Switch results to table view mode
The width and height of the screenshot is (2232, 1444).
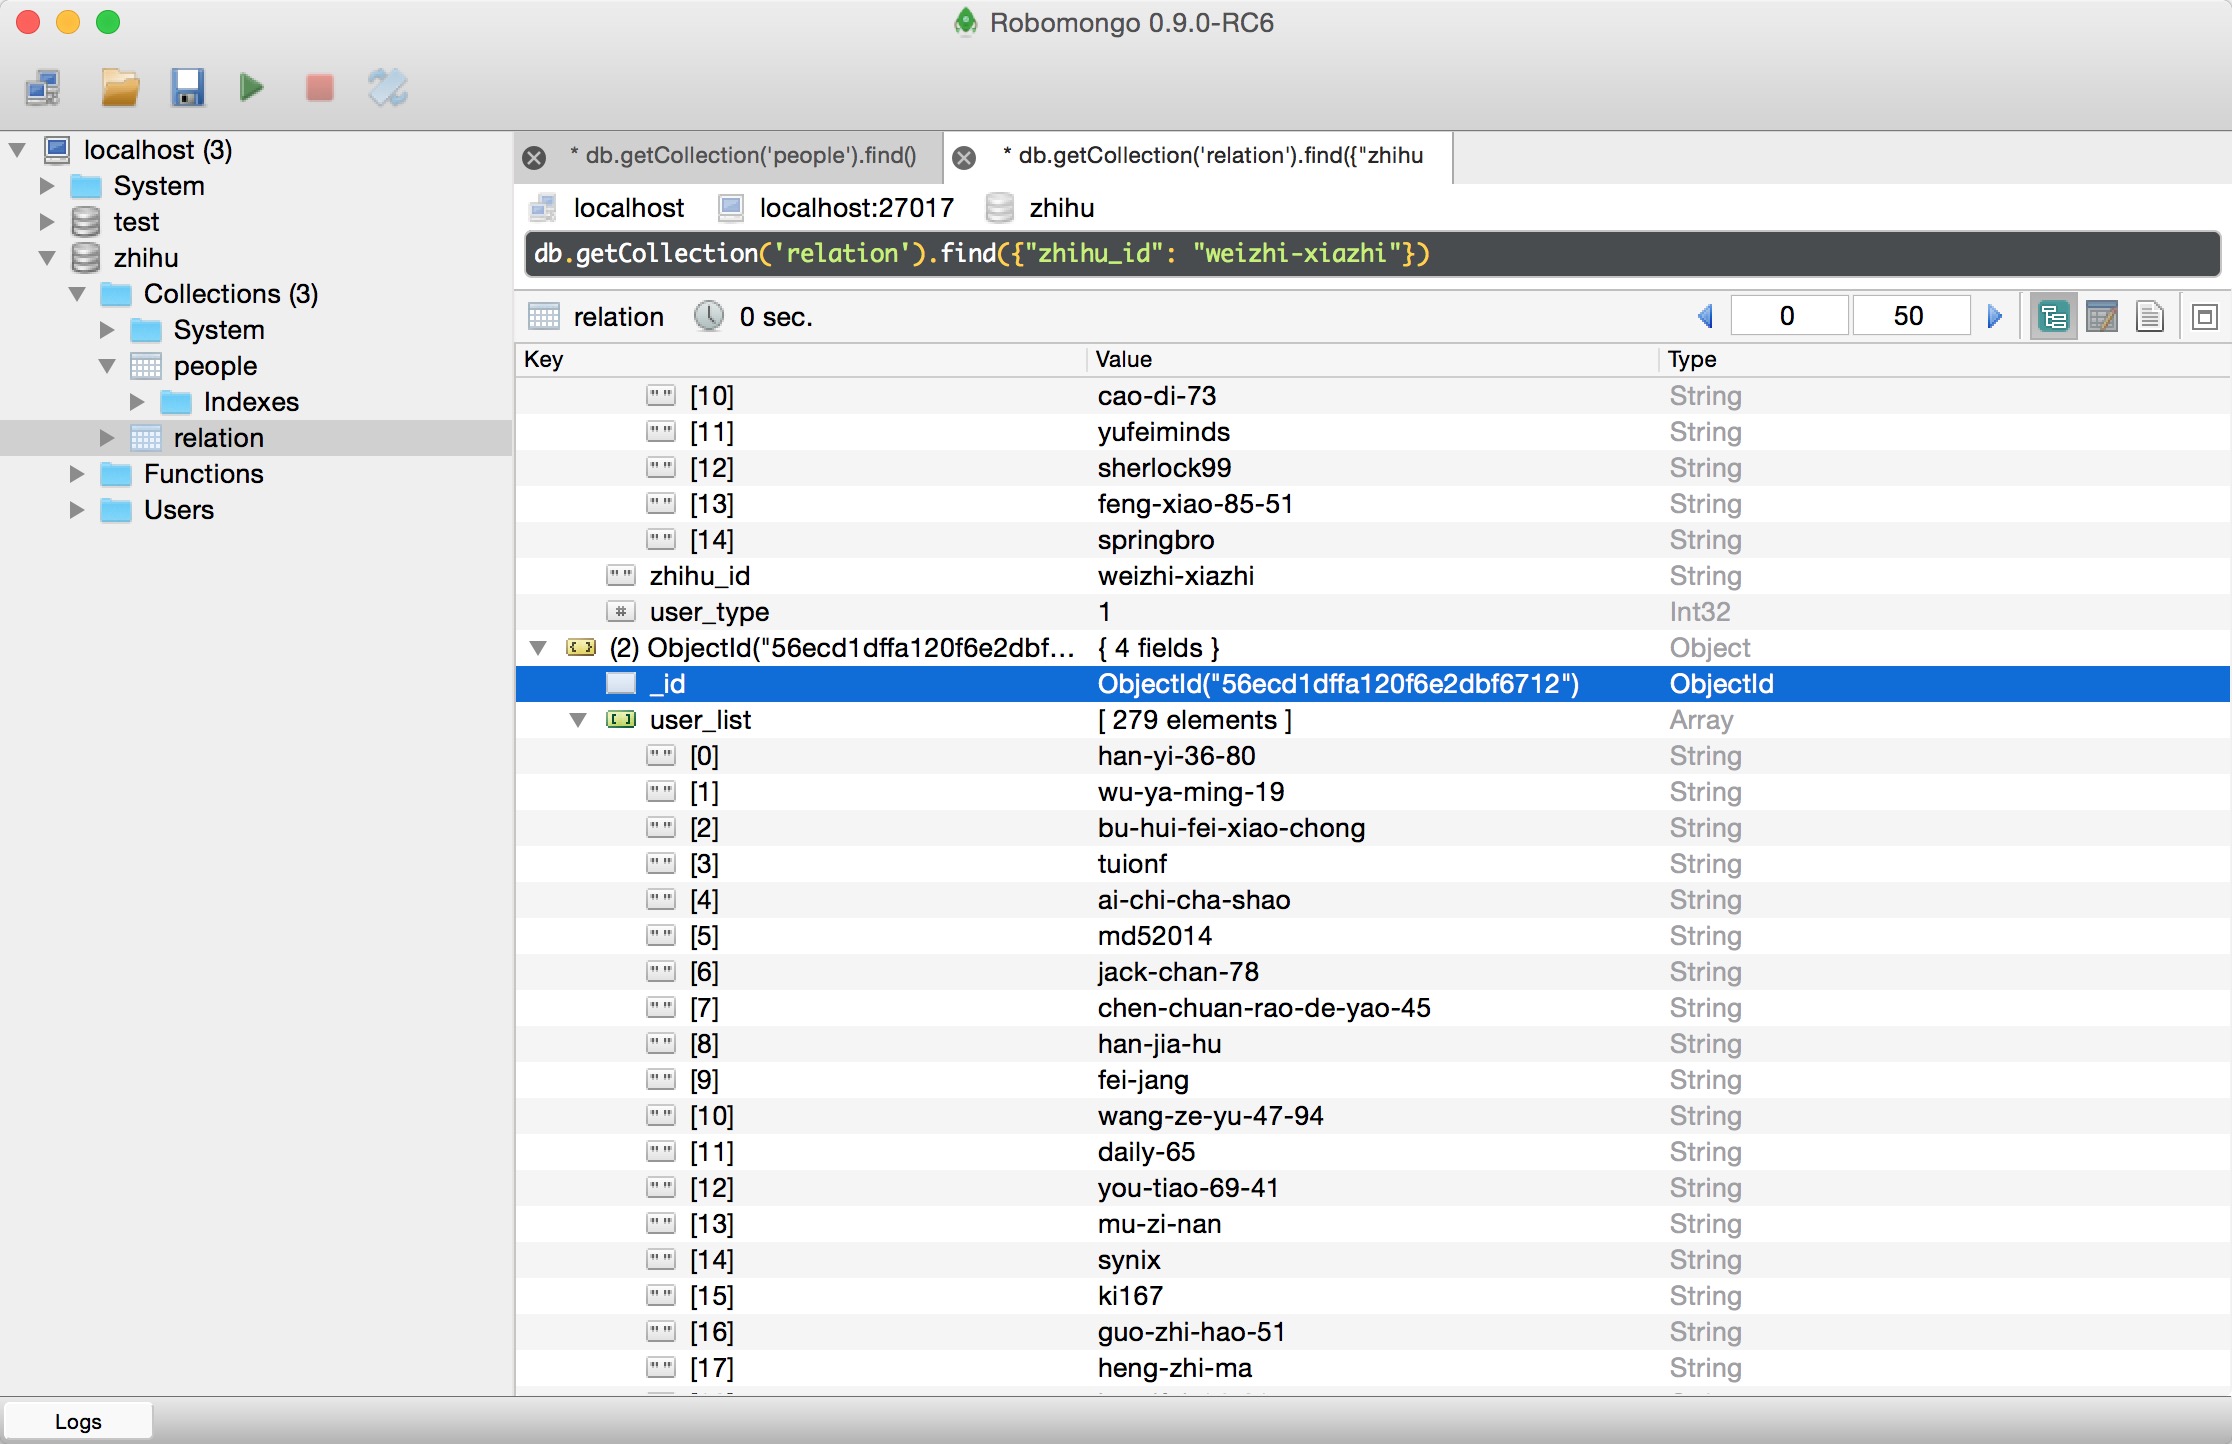click(2102, 317)
